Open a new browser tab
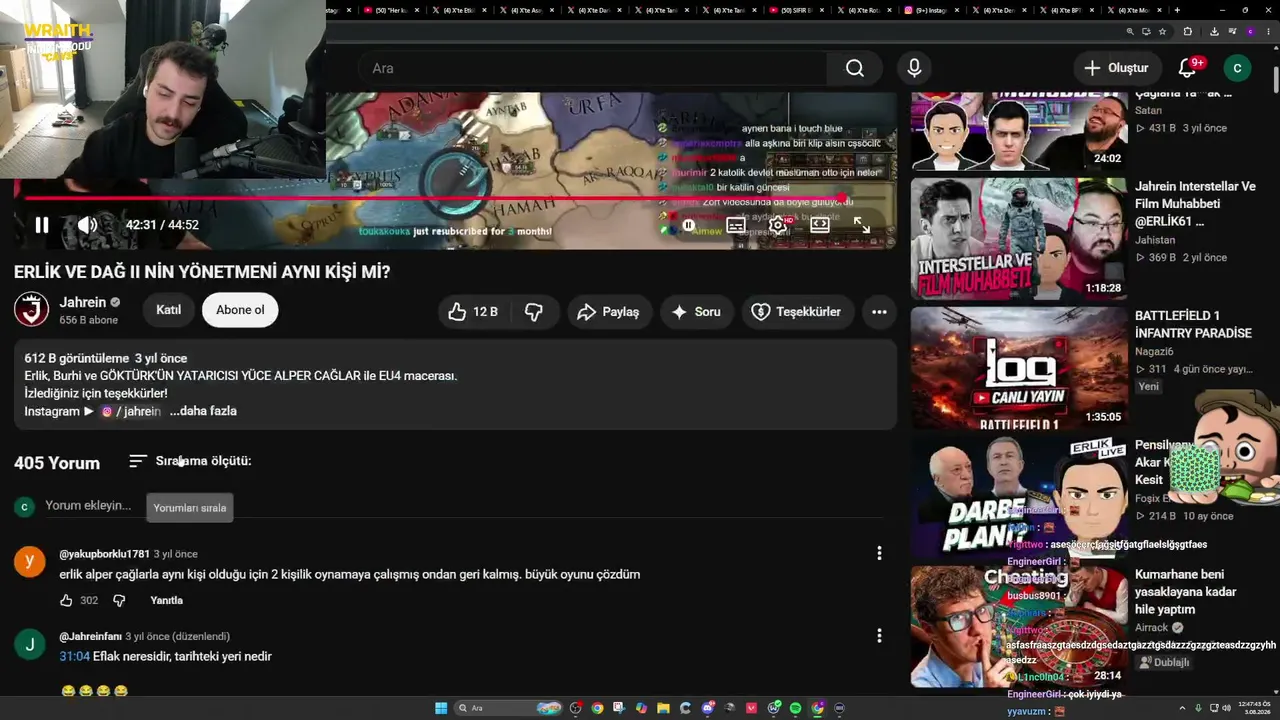The image size is (1280, 720). click(x=1177, y=10)
